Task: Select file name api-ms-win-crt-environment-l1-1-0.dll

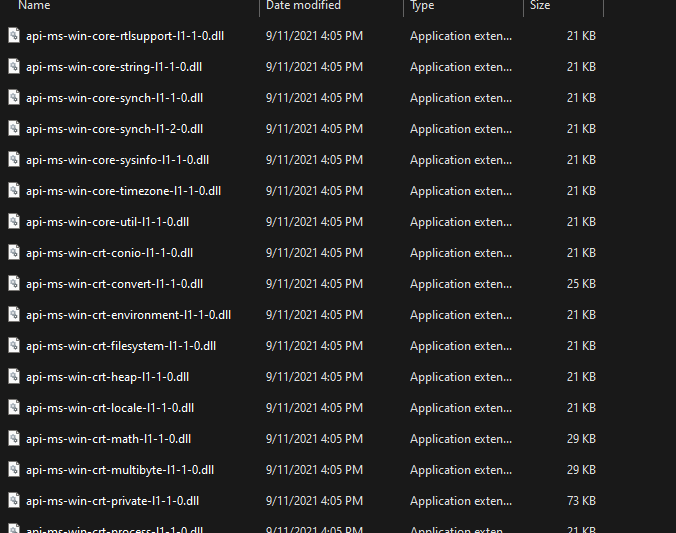Action: (x=128, y=315)
